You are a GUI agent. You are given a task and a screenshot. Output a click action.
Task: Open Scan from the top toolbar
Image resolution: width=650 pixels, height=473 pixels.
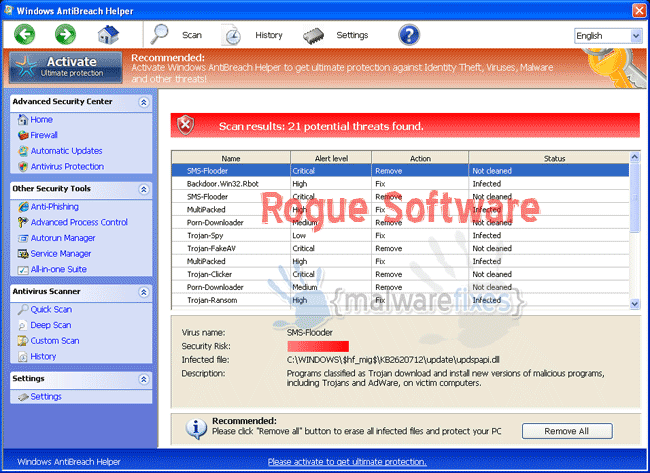coord(192,35)
